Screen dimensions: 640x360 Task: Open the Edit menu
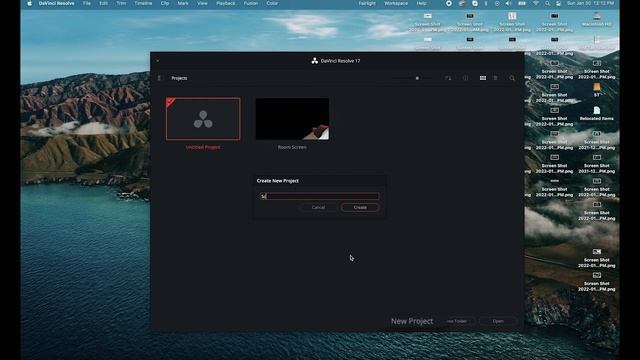point(103,3)
